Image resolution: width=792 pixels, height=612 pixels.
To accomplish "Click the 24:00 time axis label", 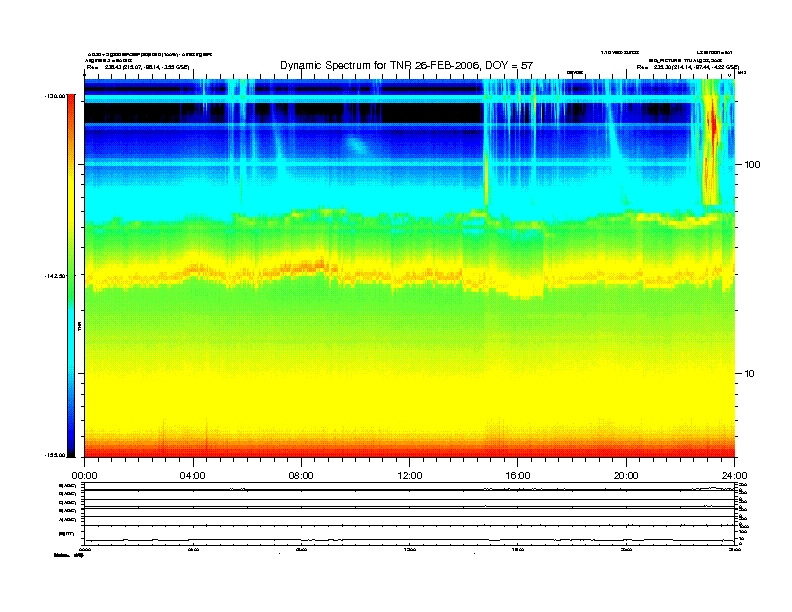I will click(x=734, y=476).
